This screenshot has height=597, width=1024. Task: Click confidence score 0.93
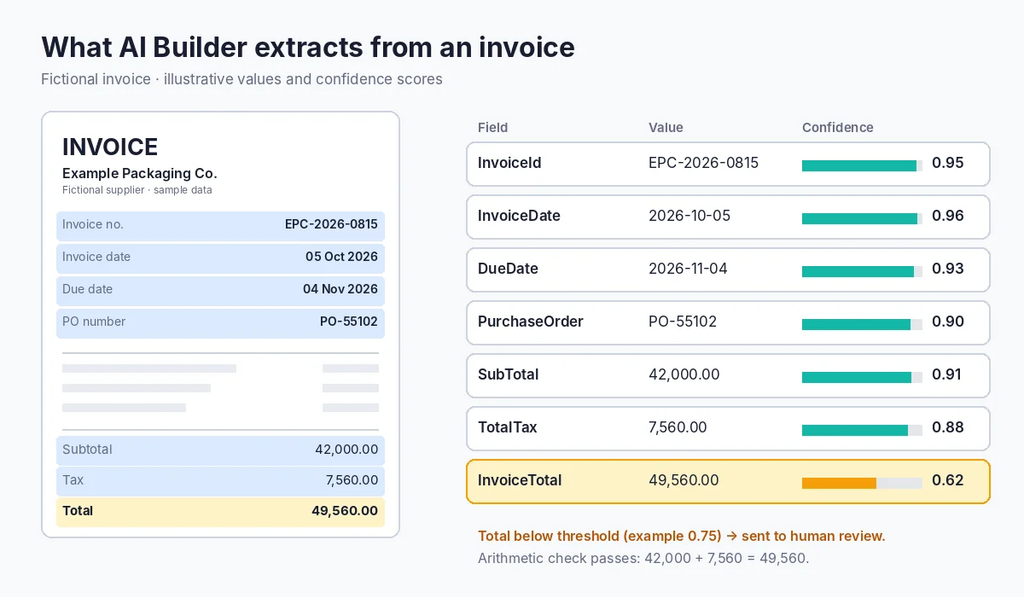[x=948, y=268]
